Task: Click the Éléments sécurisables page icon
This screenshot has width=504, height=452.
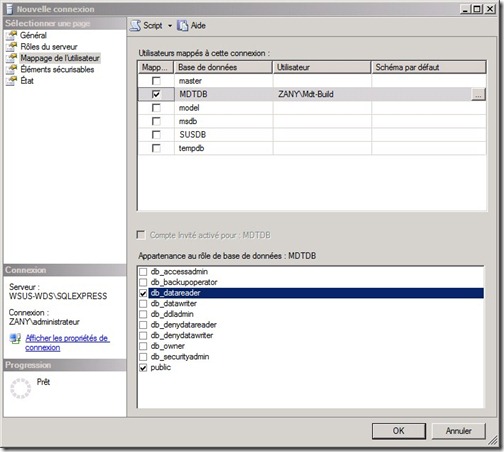Action: 11,69
